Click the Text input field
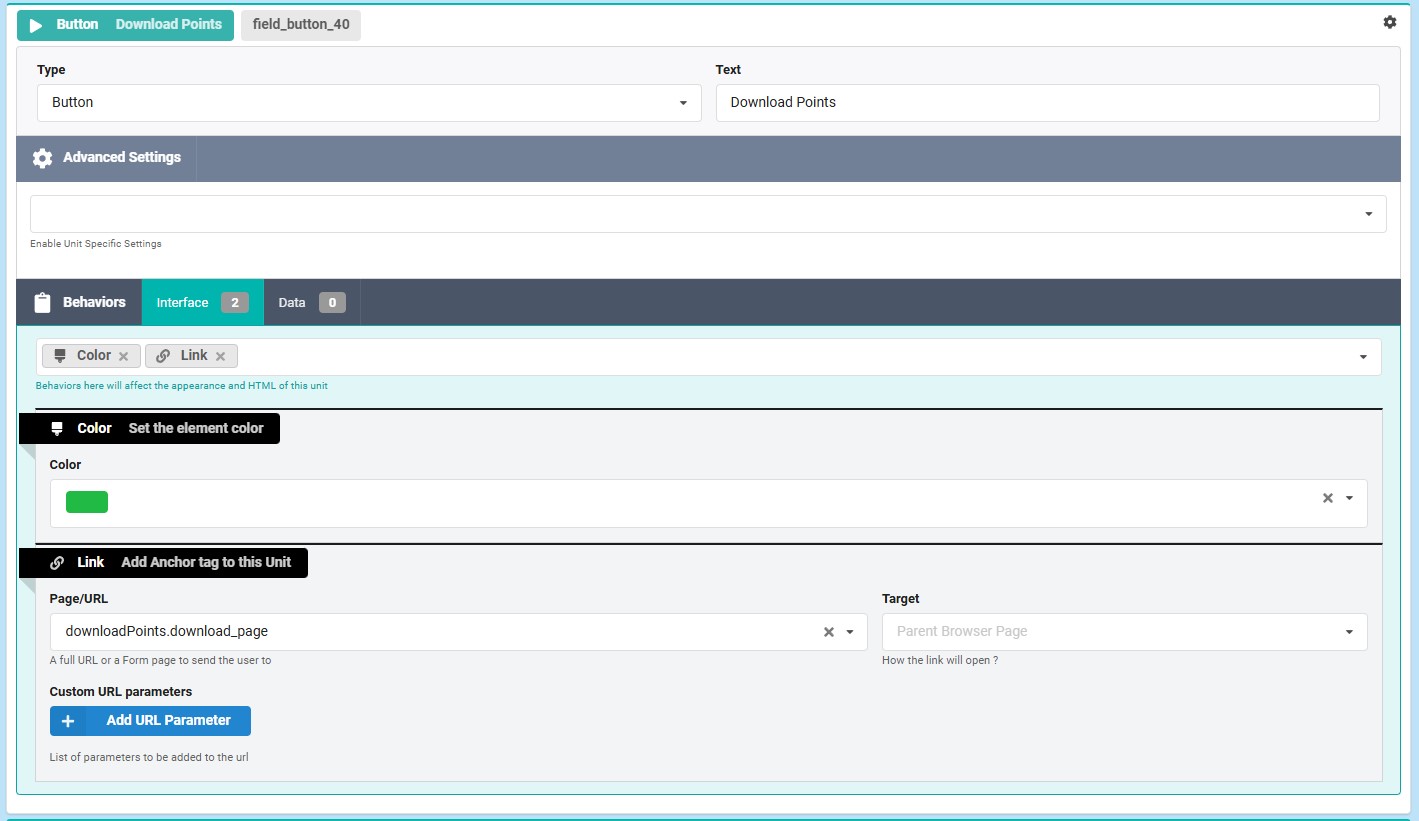 coord(1047,103)
